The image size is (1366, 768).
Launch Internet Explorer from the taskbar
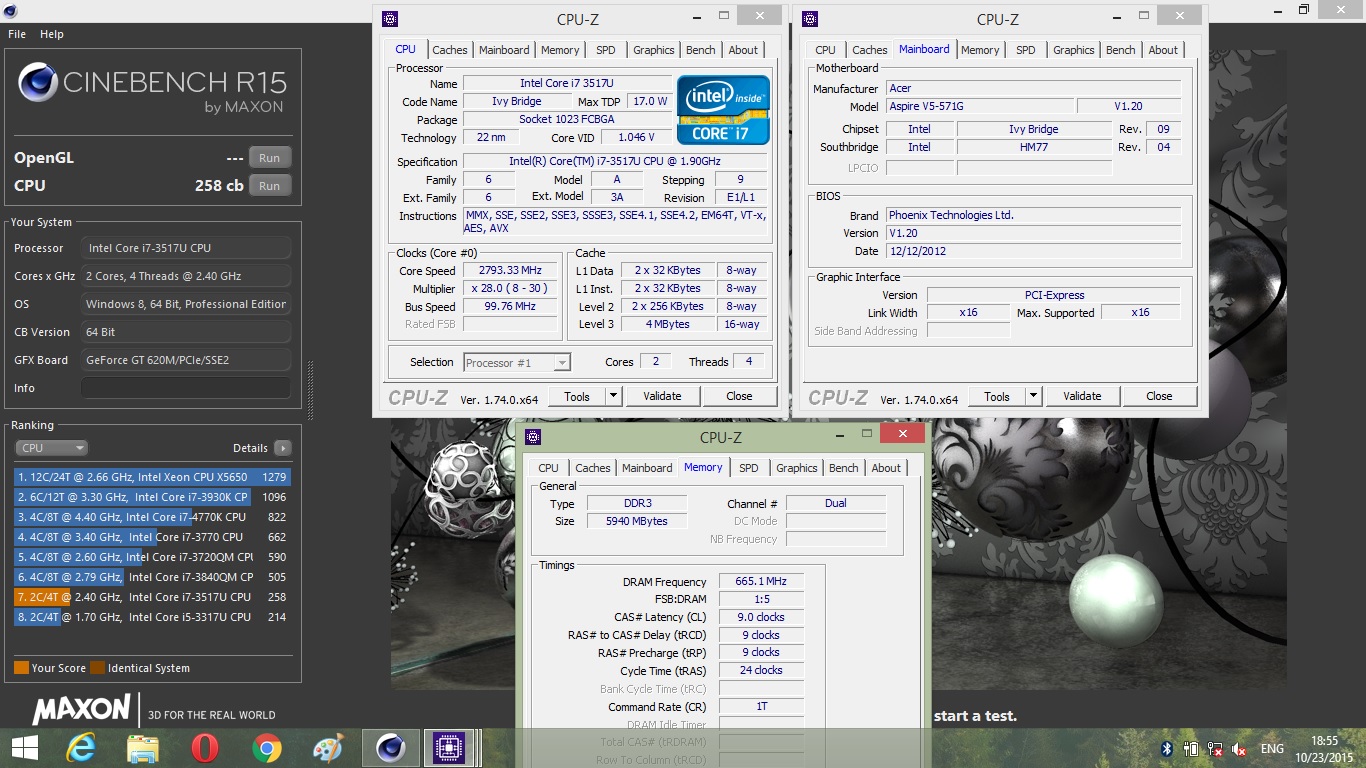81,748
